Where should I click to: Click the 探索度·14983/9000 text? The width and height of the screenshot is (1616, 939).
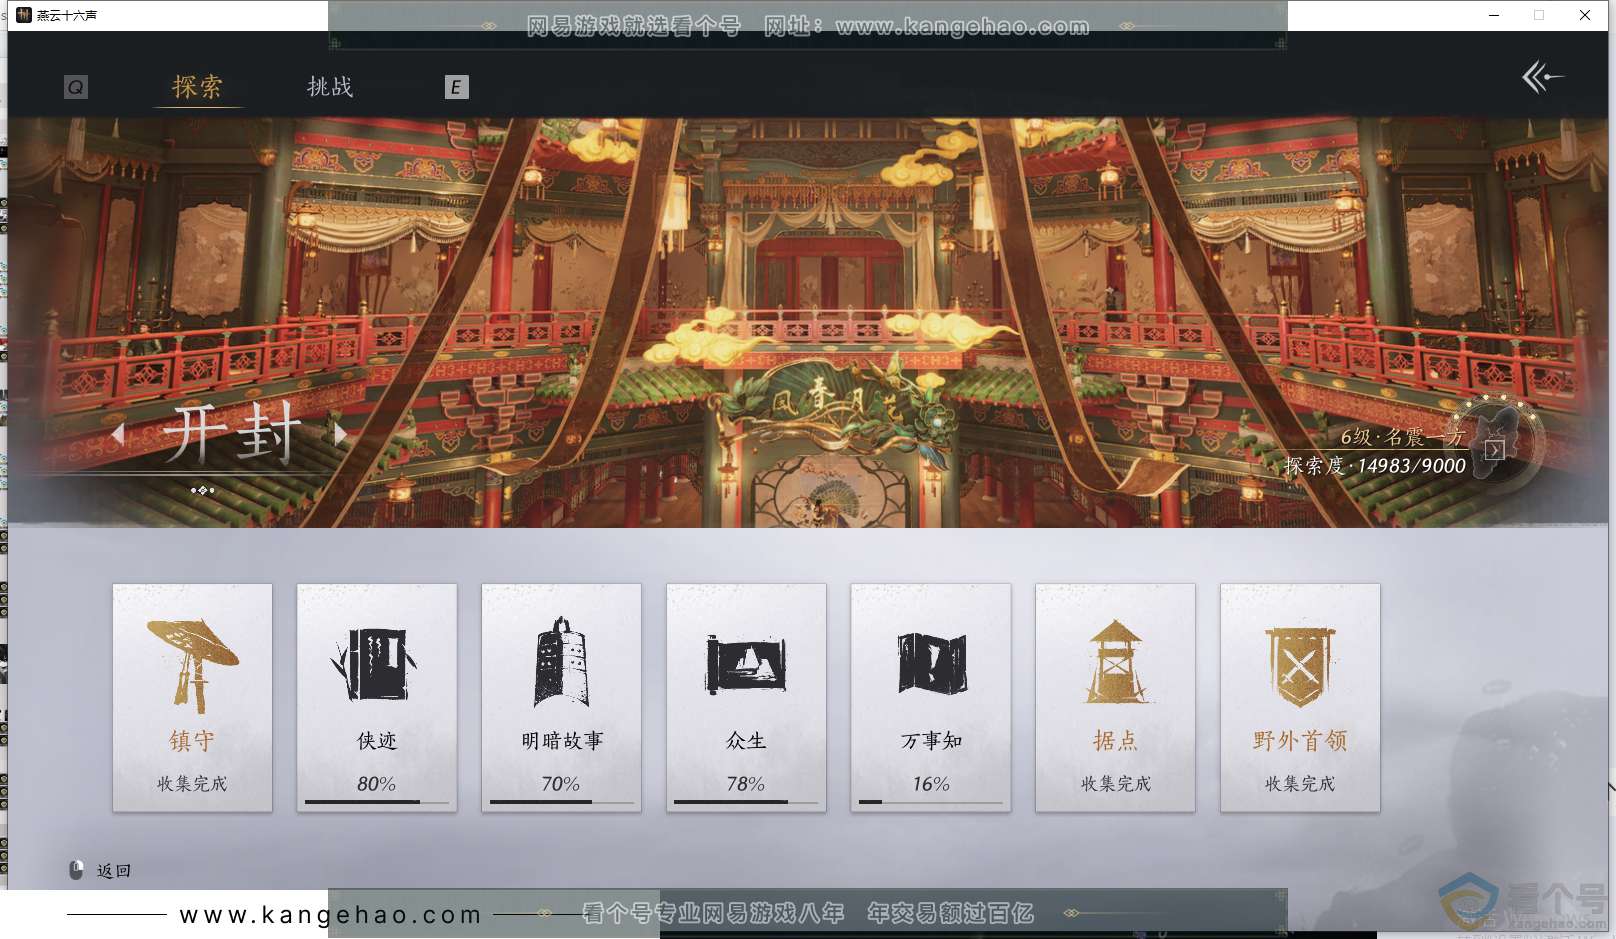pyautogui.click(x=1375, y=466)
